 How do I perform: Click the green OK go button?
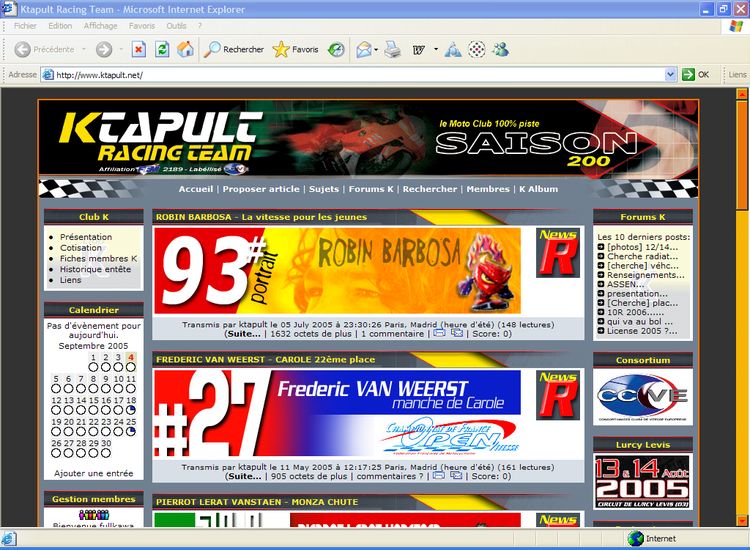(695, 75)
